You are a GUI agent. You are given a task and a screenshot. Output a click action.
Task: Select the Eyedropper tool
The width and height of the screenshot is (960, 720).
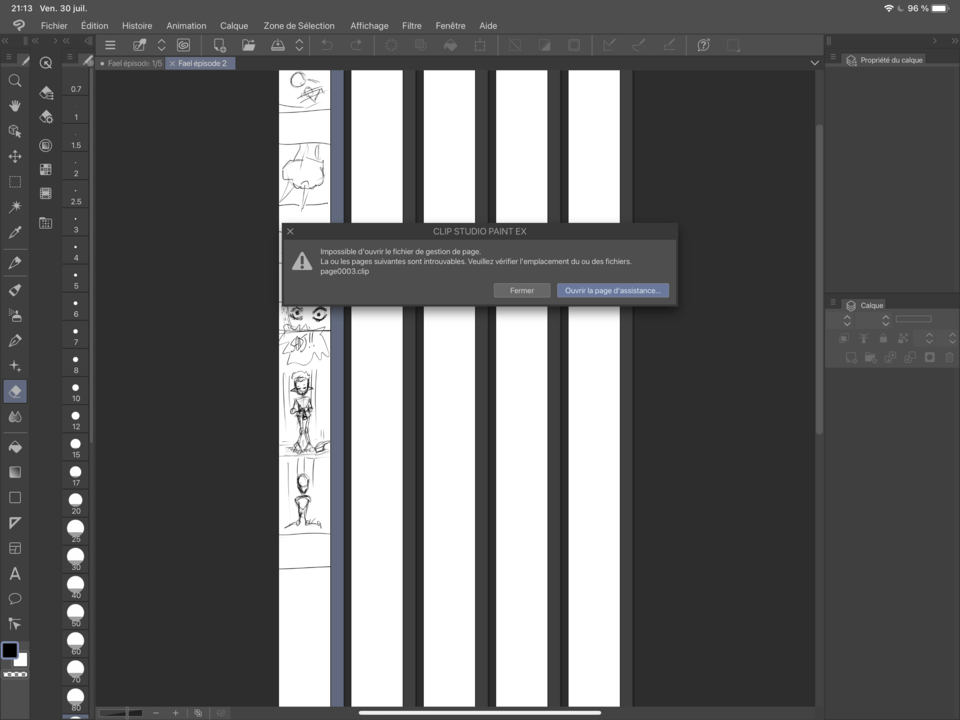pyautogui.click(x=15, y=232)
